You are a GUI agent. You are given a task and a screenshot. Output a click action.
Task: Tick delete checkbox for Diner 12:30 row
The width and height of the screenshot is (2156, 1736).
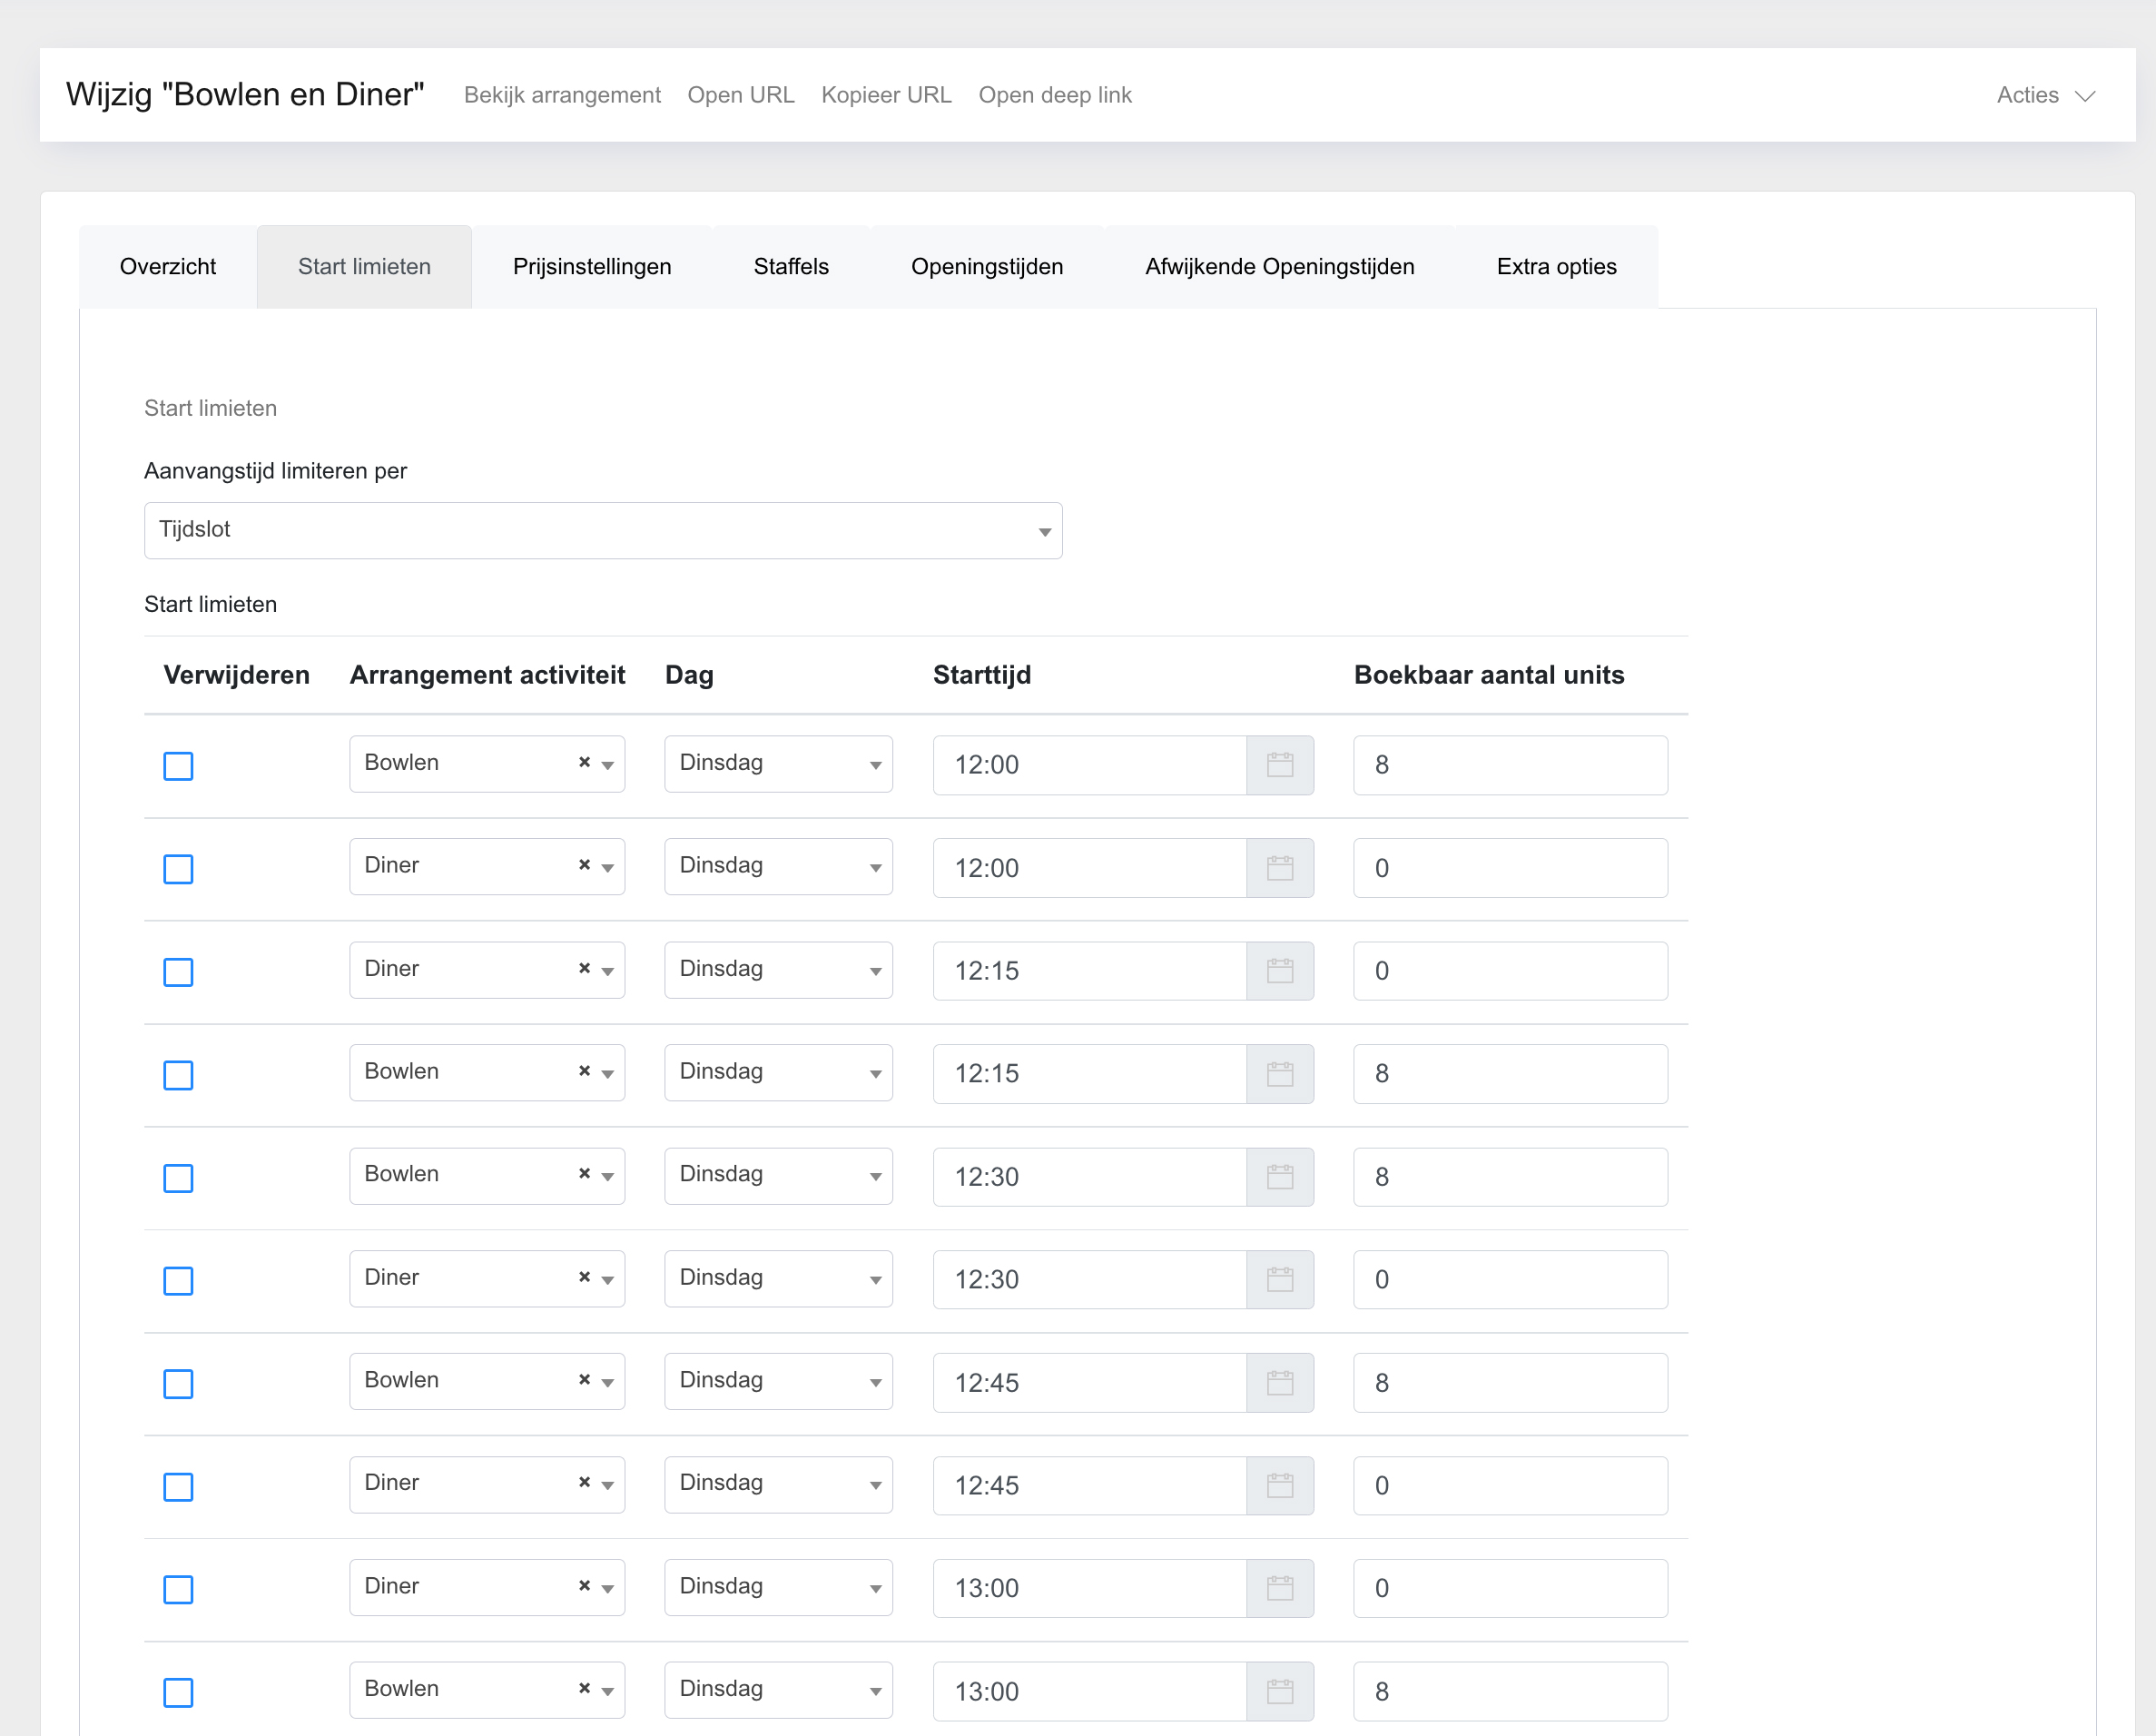tap(178, 1281)
